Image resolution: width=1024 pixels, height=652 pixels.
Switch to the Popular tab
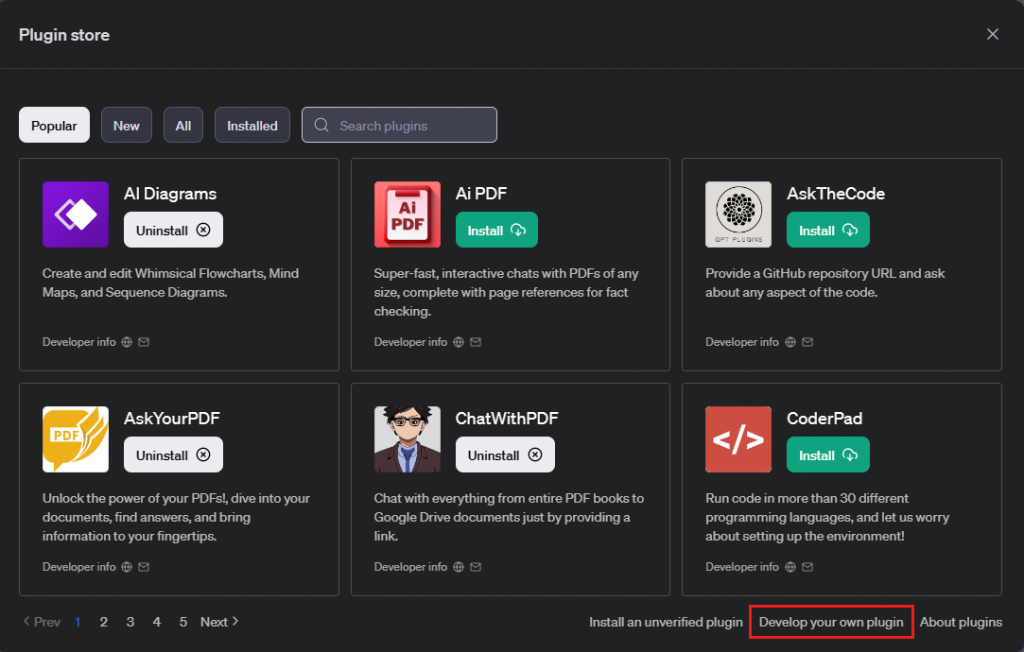pos(54,125)
